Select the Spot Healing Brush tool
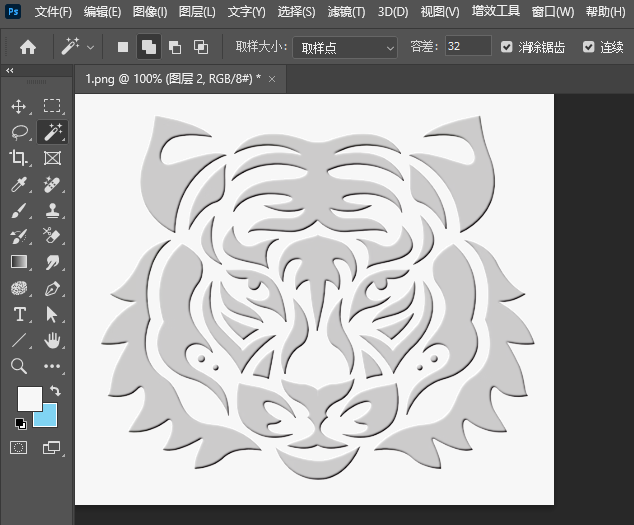This screenshot has height=525, width=634. click(x=52, y=184)
